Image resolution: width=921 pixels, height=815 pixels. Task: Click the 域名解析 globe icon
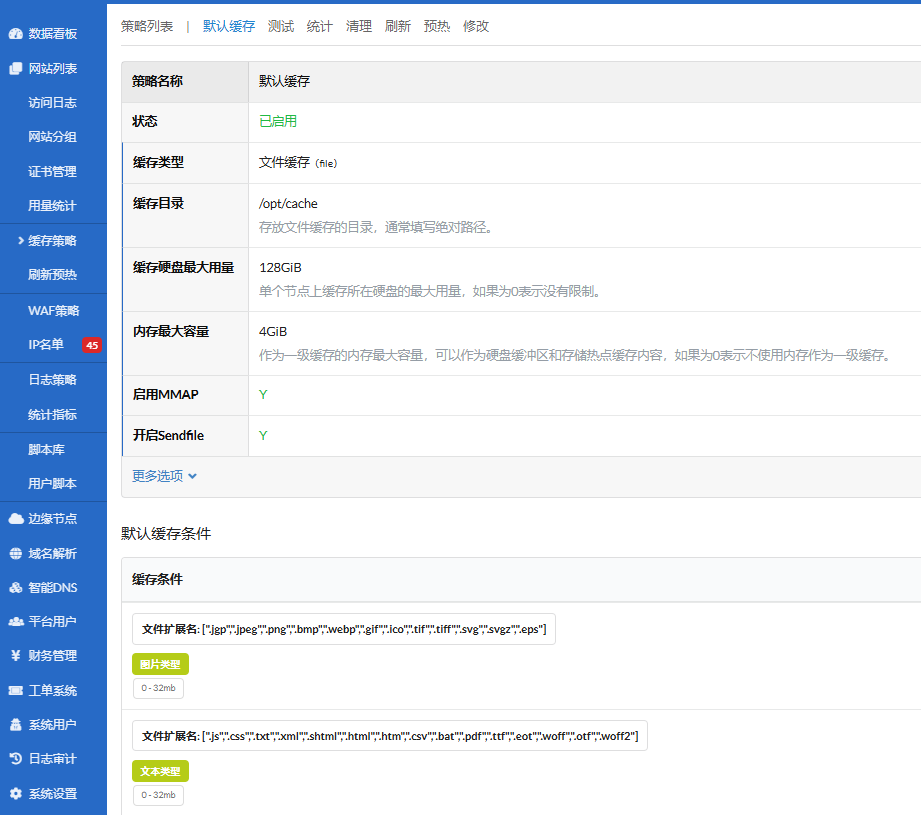(15, 554)
